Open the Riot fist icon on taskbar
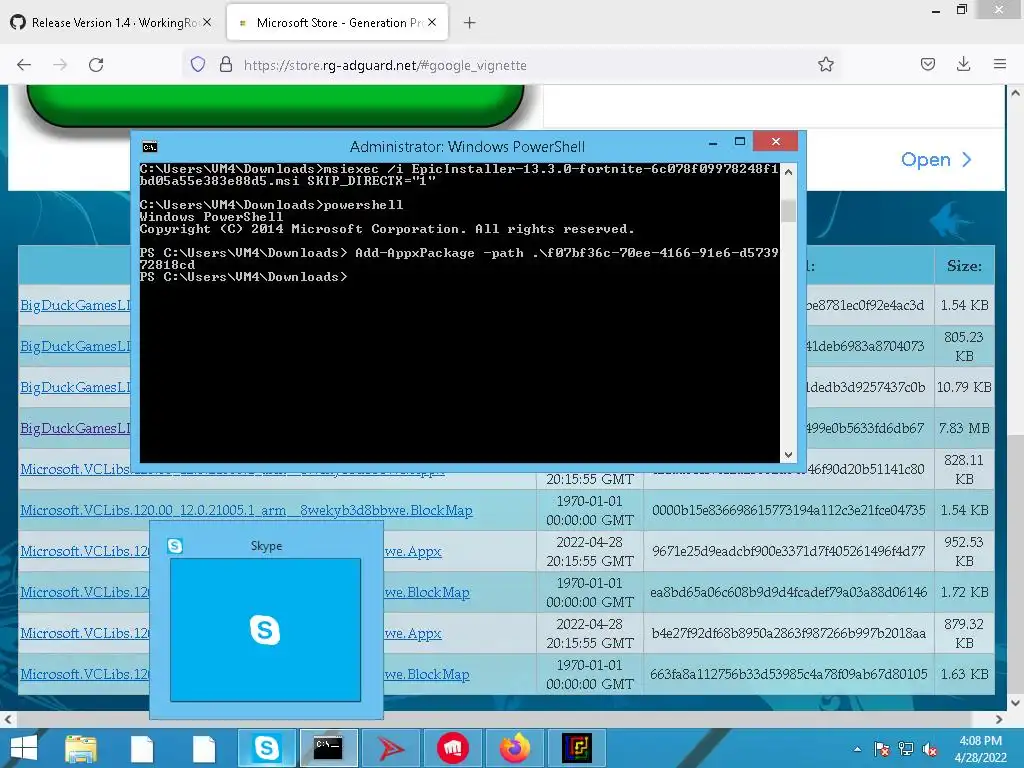1024x768 pixels. click(453, 748)
